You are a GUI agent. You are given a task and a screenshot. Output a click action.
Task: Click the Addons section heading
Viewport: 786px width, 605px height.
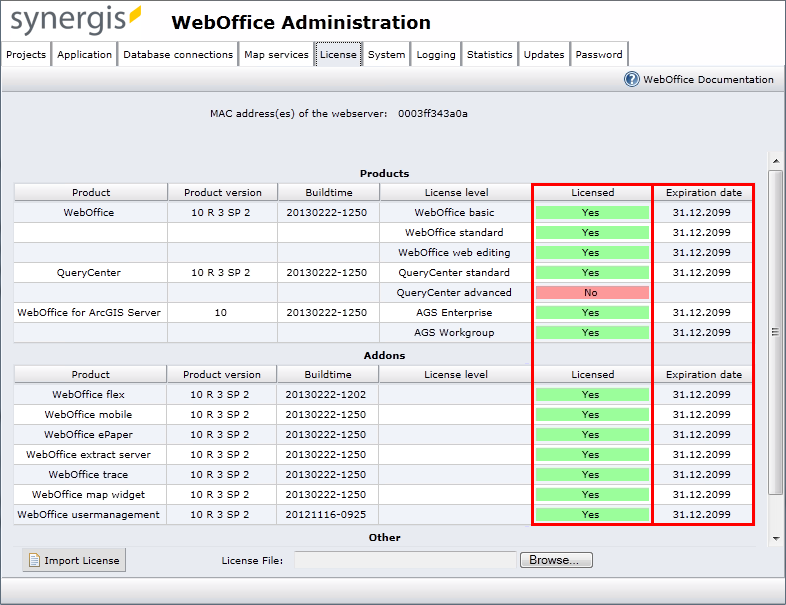[x=384, y=355]
